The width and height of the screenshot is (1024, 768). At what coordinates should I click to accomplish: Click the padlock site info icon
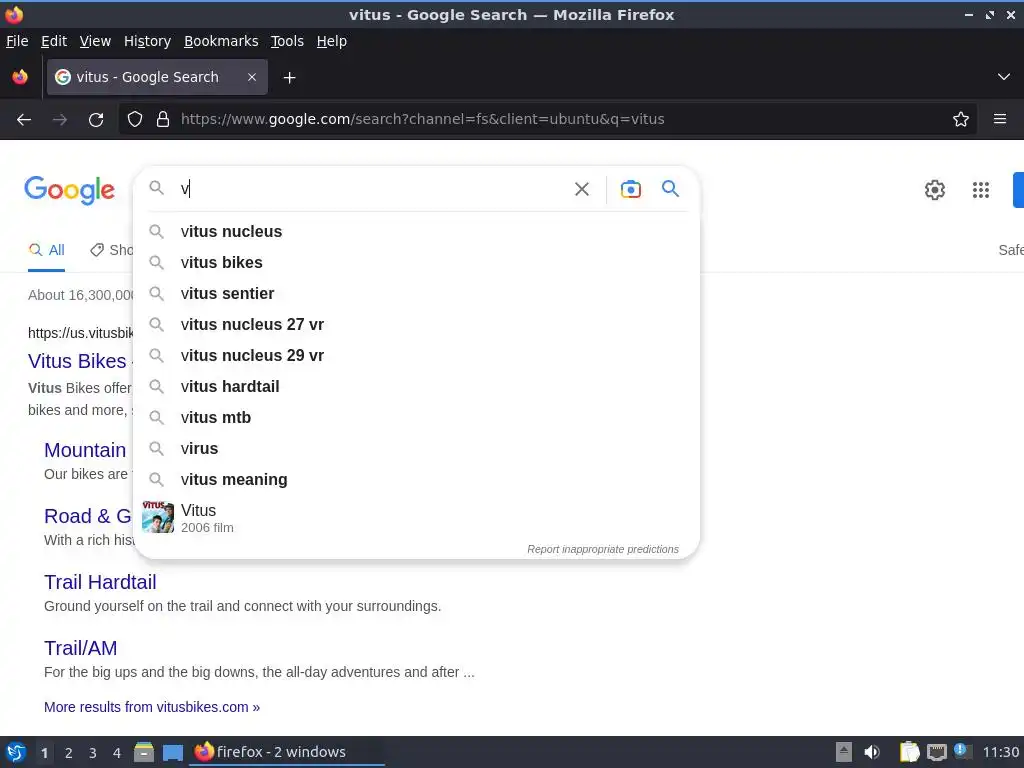click(x=163, y=119)
